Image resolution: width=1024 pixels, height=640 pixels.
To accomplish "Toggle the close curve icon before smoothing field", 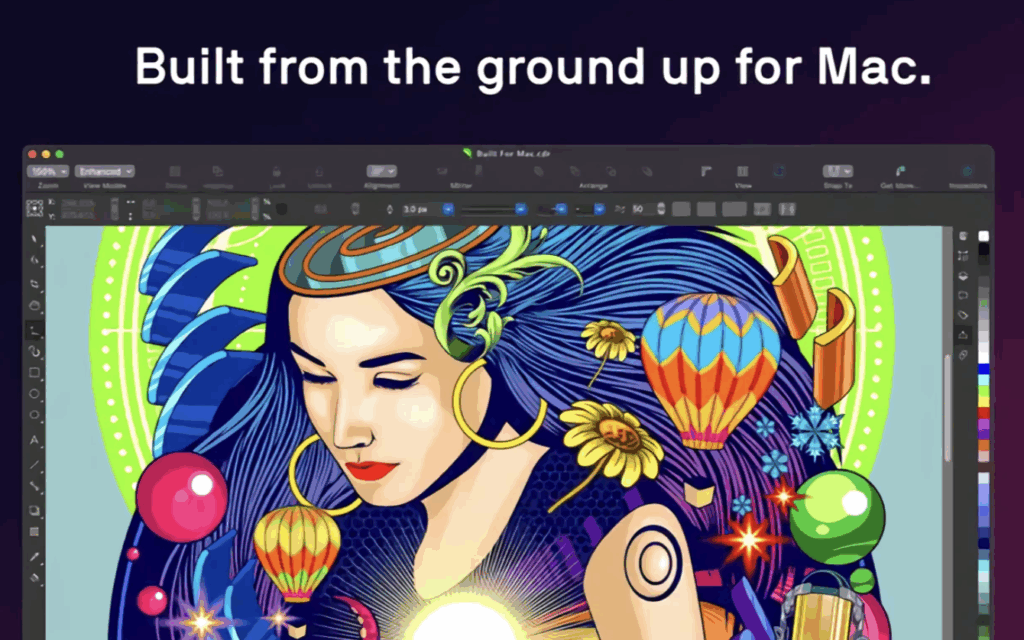I will tap(619, 209).
